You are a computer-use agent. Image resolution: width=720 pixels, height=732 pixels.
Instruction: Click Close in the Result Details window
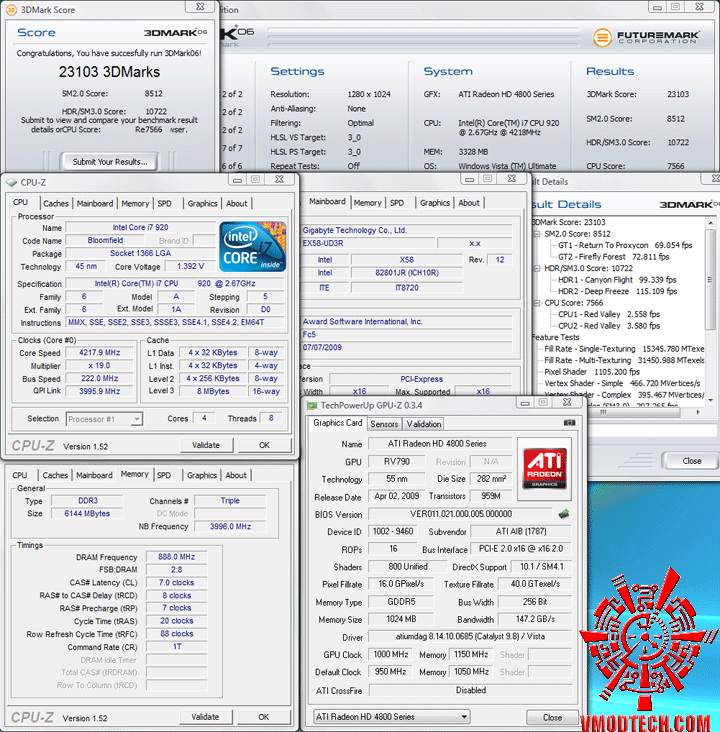(x=692, y=461)
